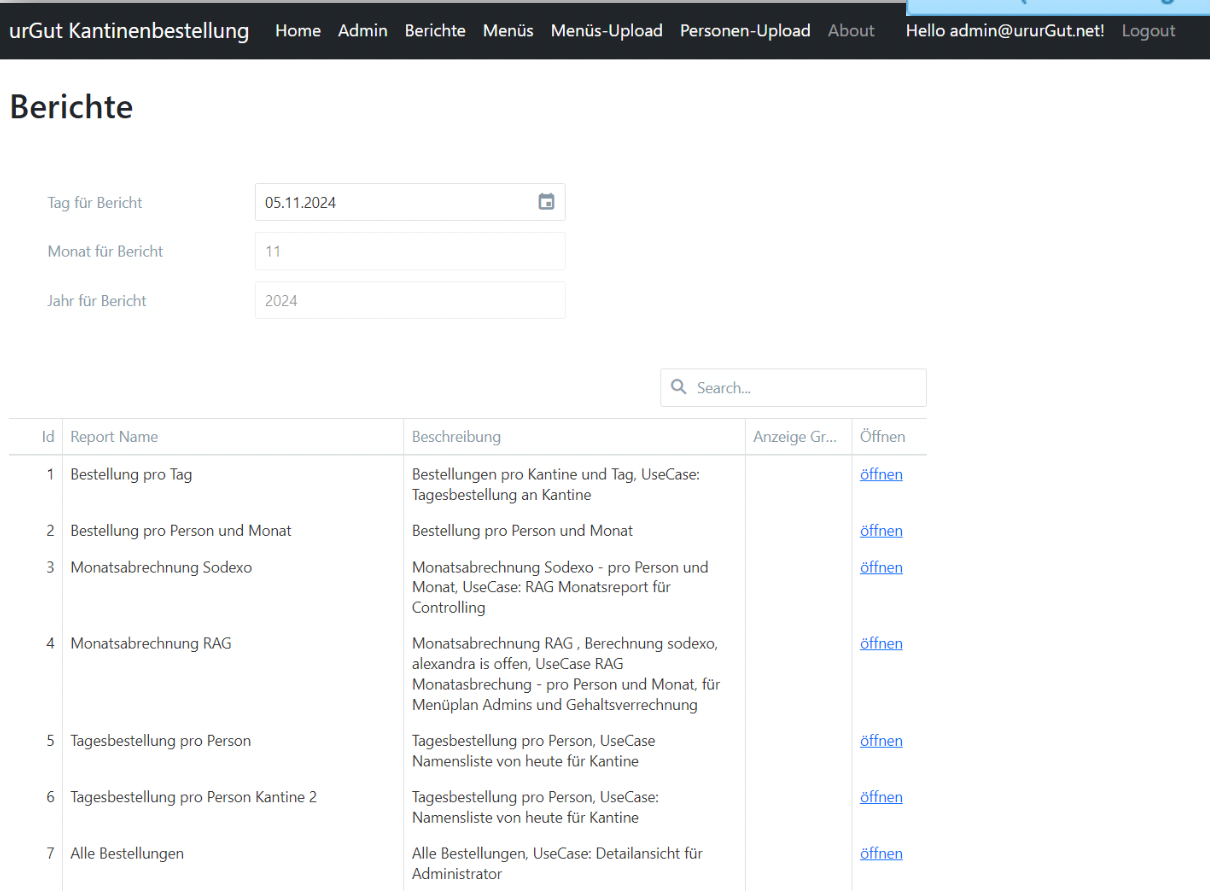This screenshot has width=1210, height=894.
Task: Open the About page link
Action: pos(851,31)
